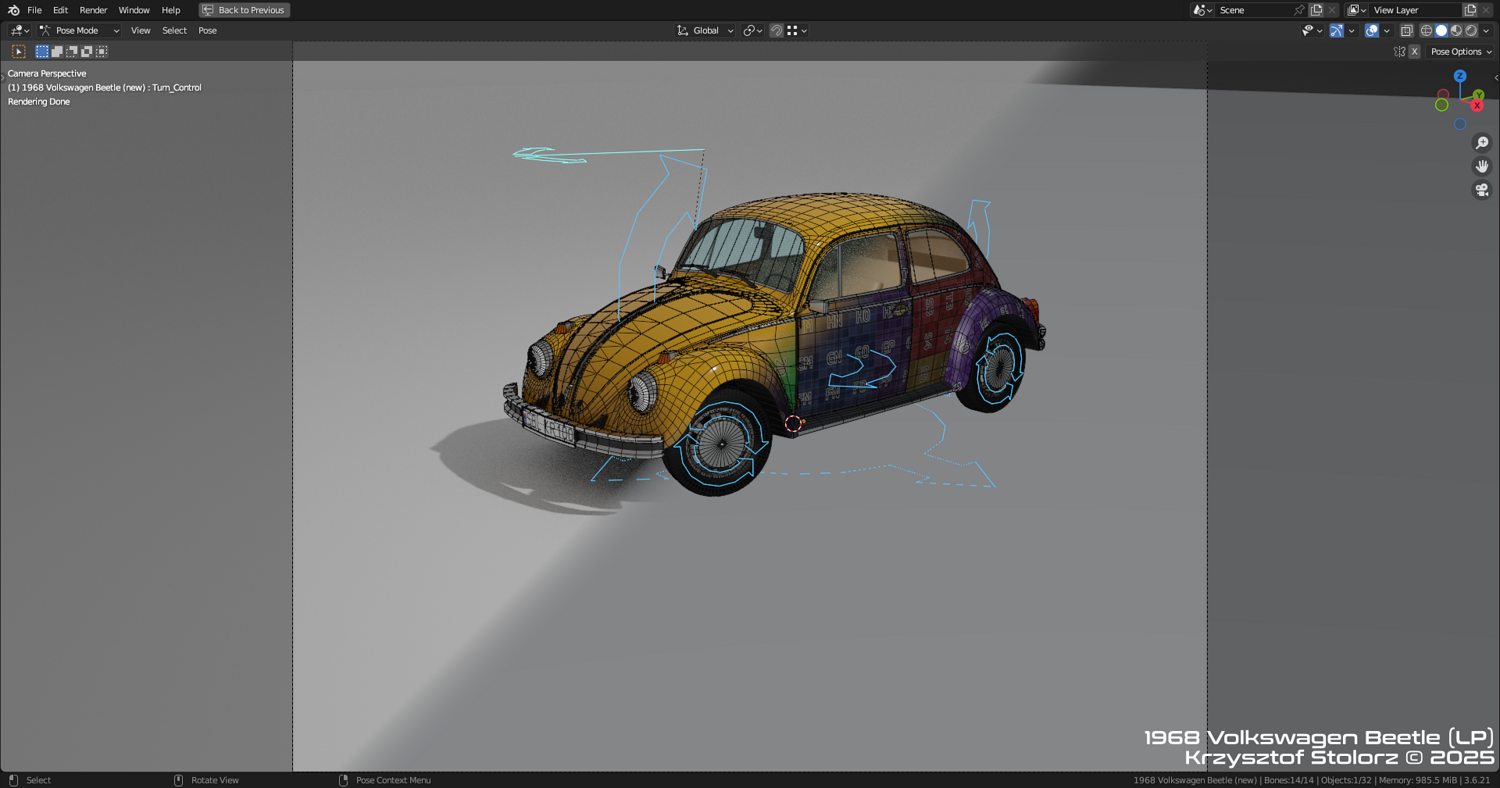Toggle snapping magnet icon
This screenshot has width=1500, height=788.
coord(776,31)
